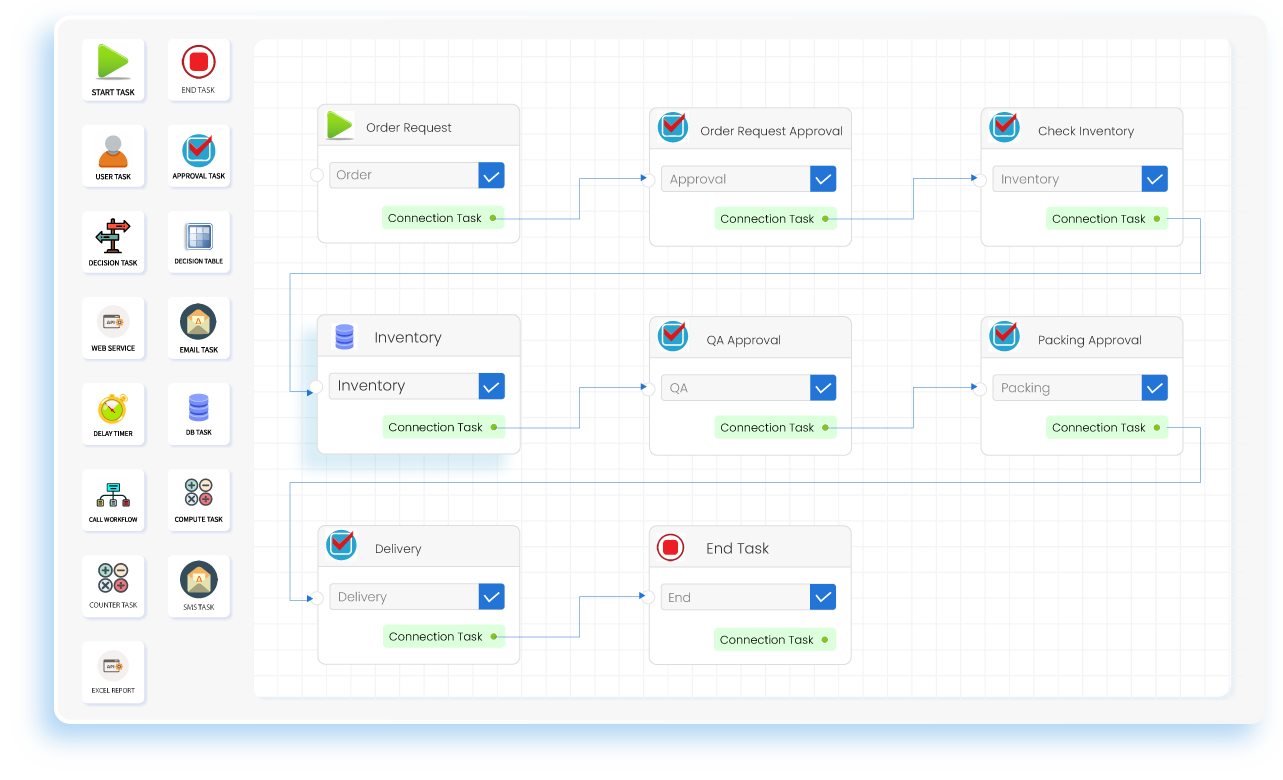Click Connection Task in End Task node
Image resolution: width=1283 pixels, height=780 pixels.
[x=766, y=640]
